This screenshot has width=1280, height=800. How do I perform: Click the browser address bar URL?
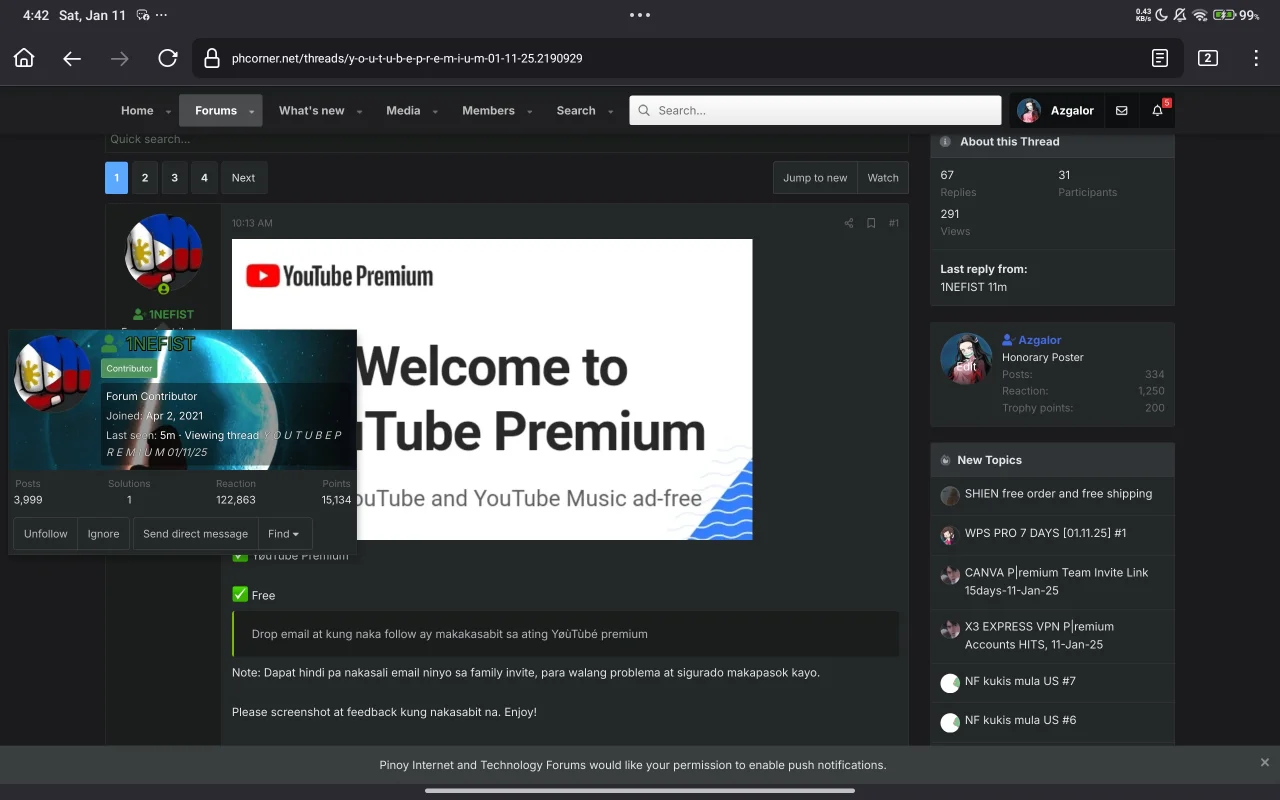(x=407, y=58)
